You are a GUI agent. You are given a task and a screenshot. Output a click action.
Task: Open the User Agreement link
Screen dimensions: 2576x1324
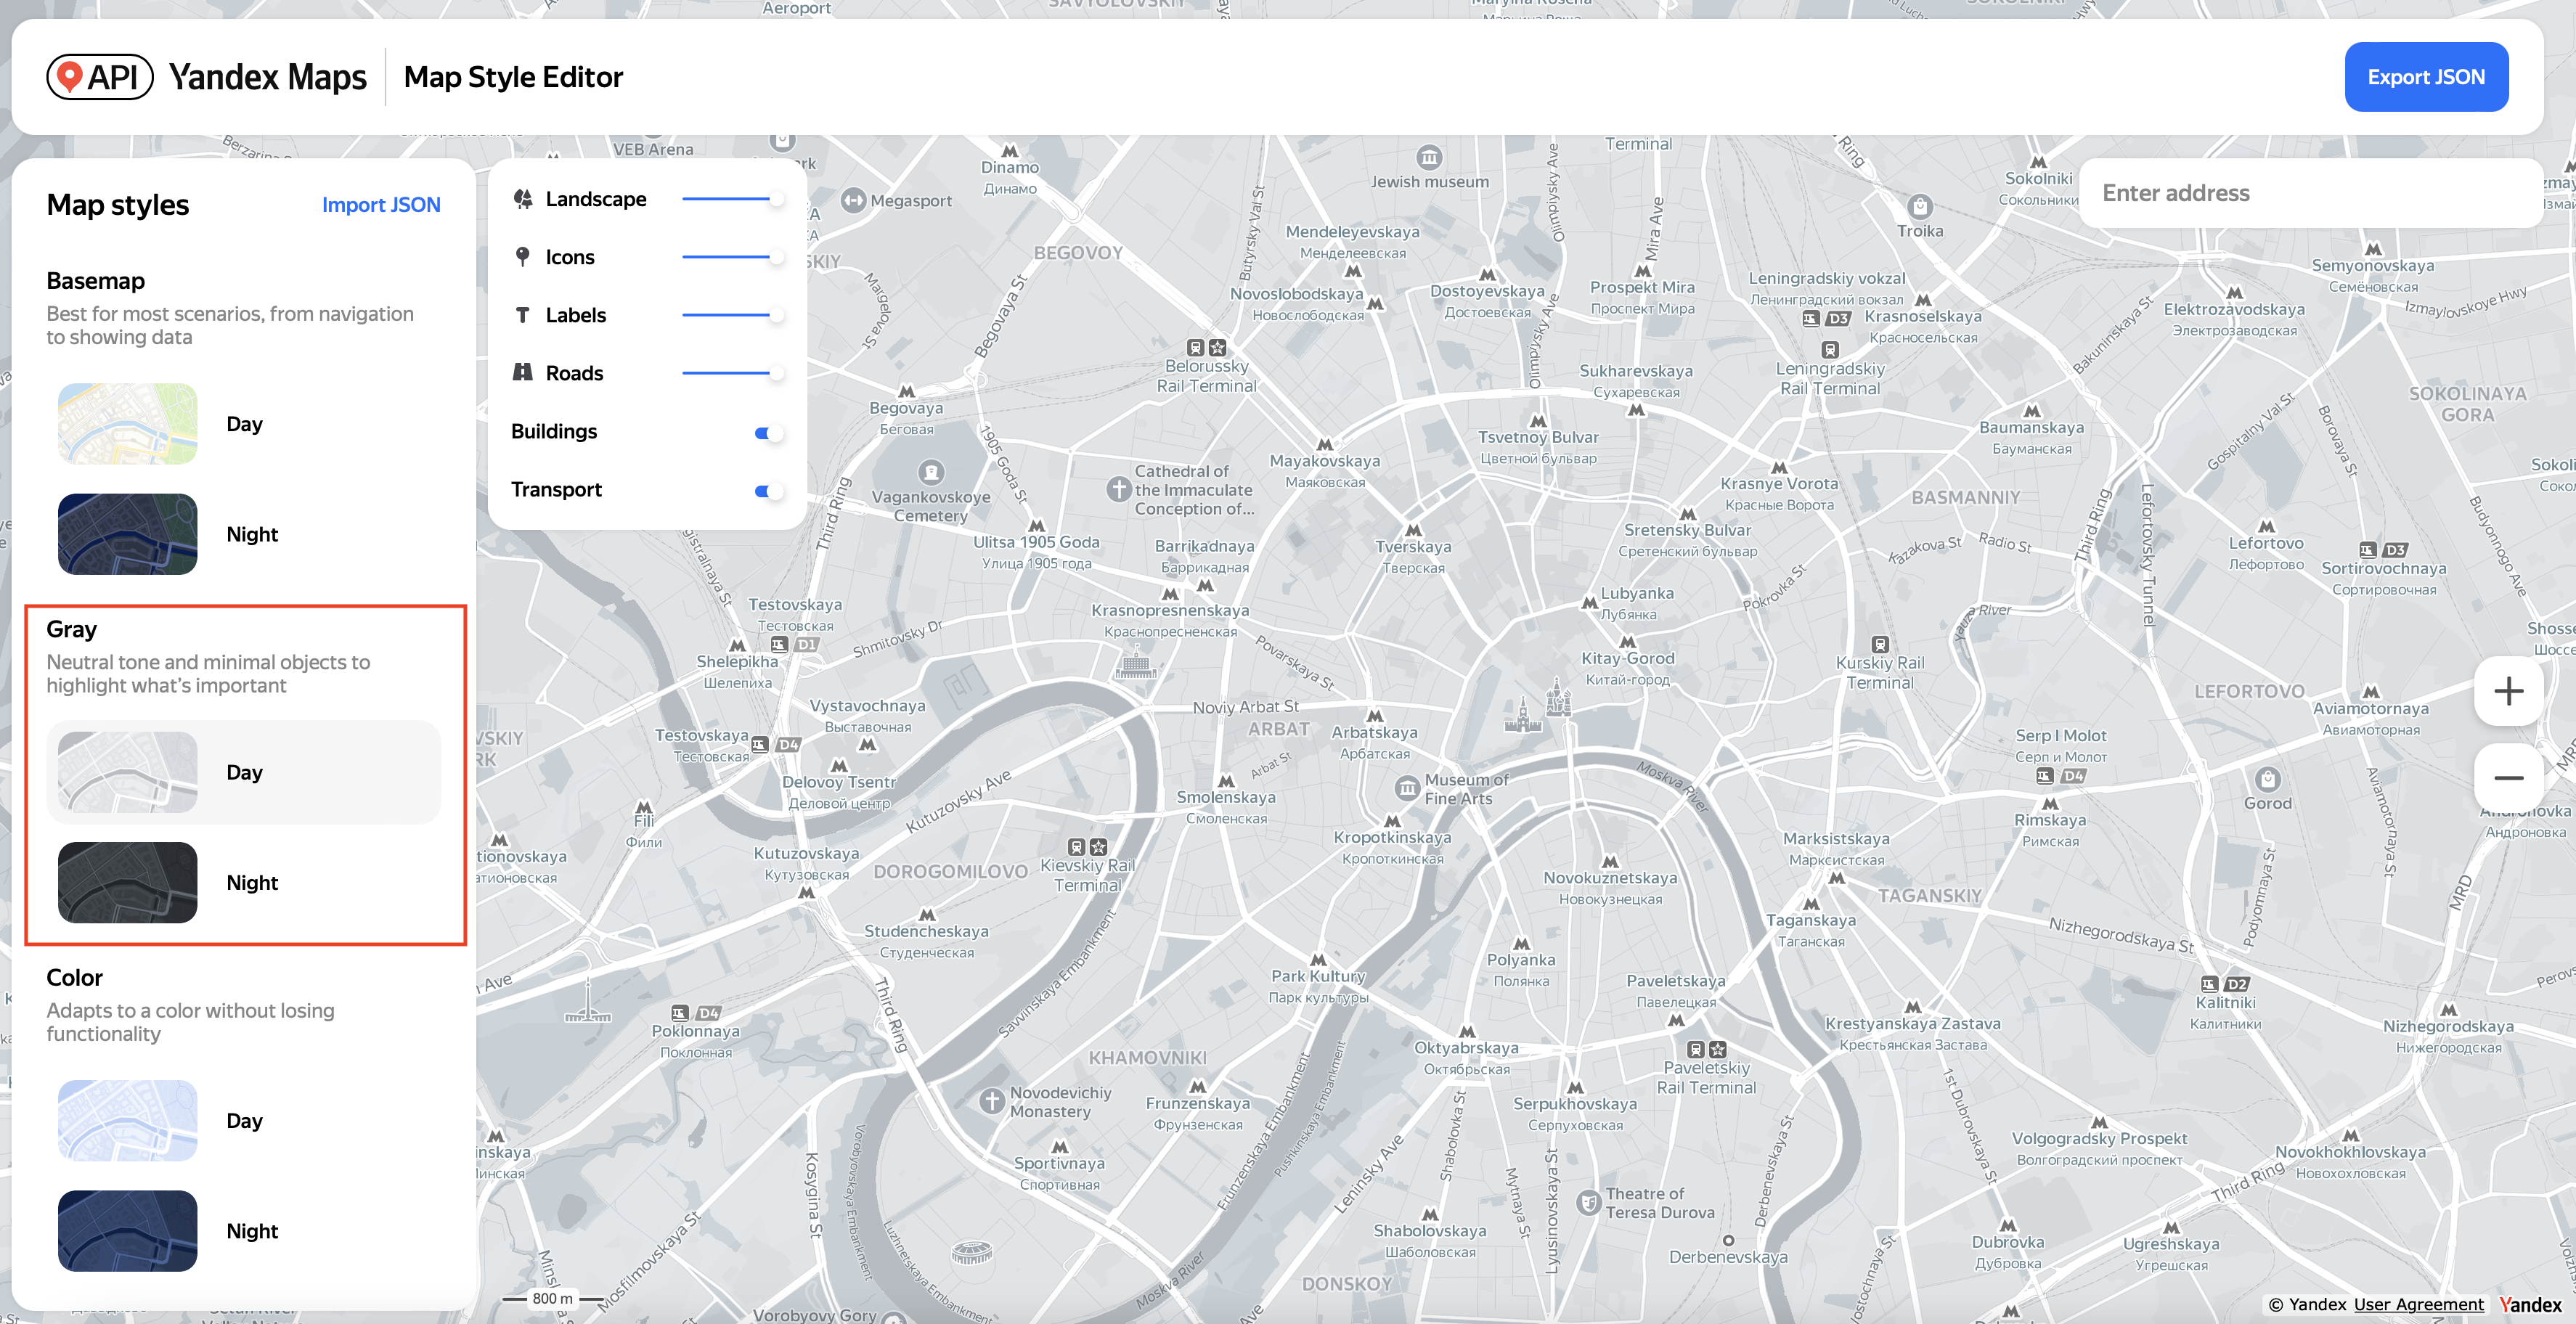pyautogui.click(x=2418, y=1304)
